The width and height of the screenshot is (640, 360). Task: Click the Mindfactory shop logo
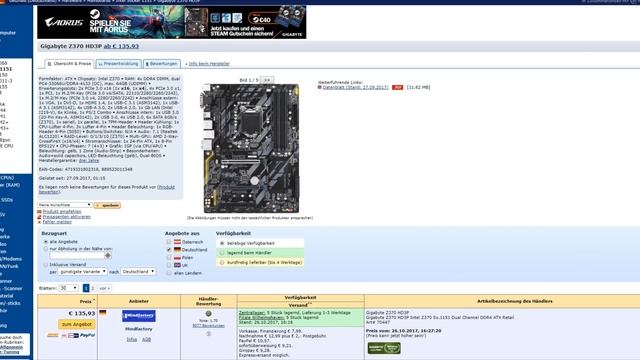[x=139, y=316]
